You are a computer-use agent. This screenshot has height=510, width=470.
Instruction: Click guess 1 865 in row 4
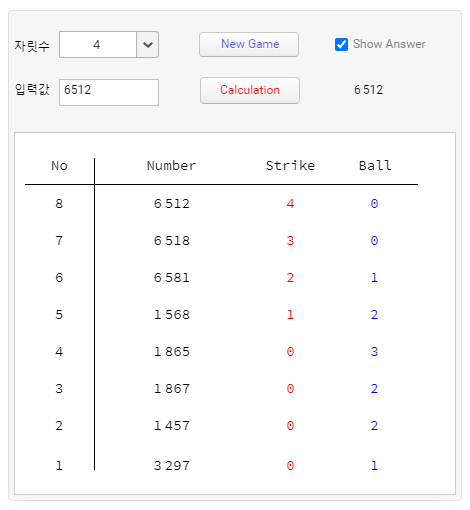[x=172, y=352]
